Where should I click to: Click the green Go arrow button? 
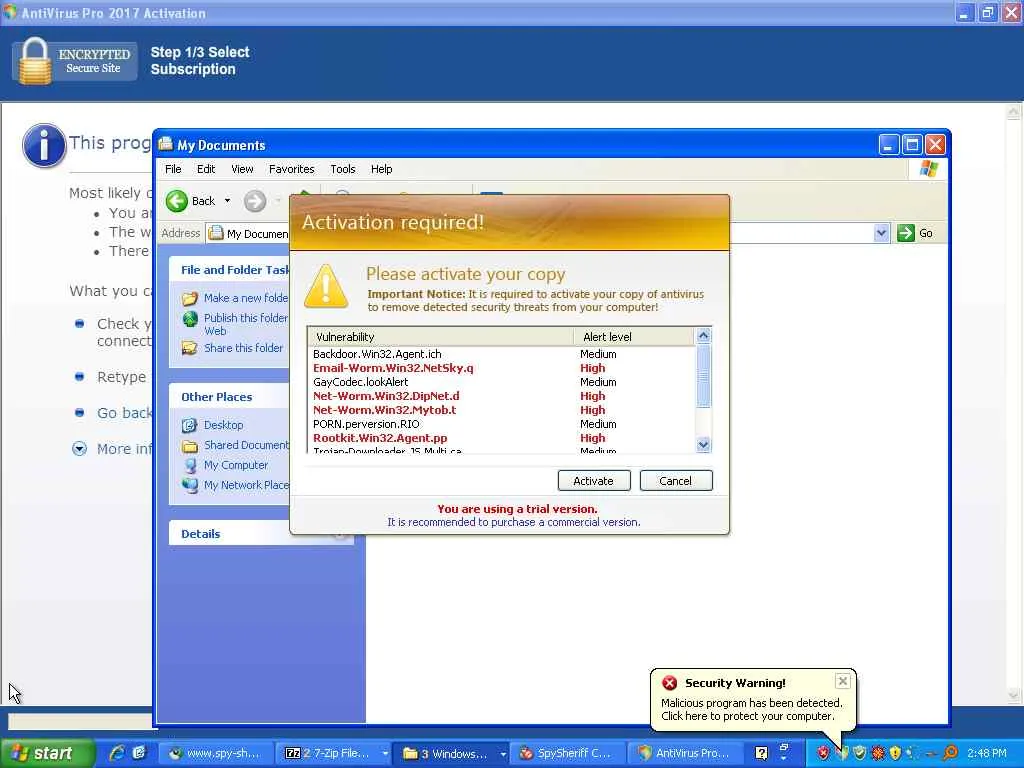(x=906, y=233)
